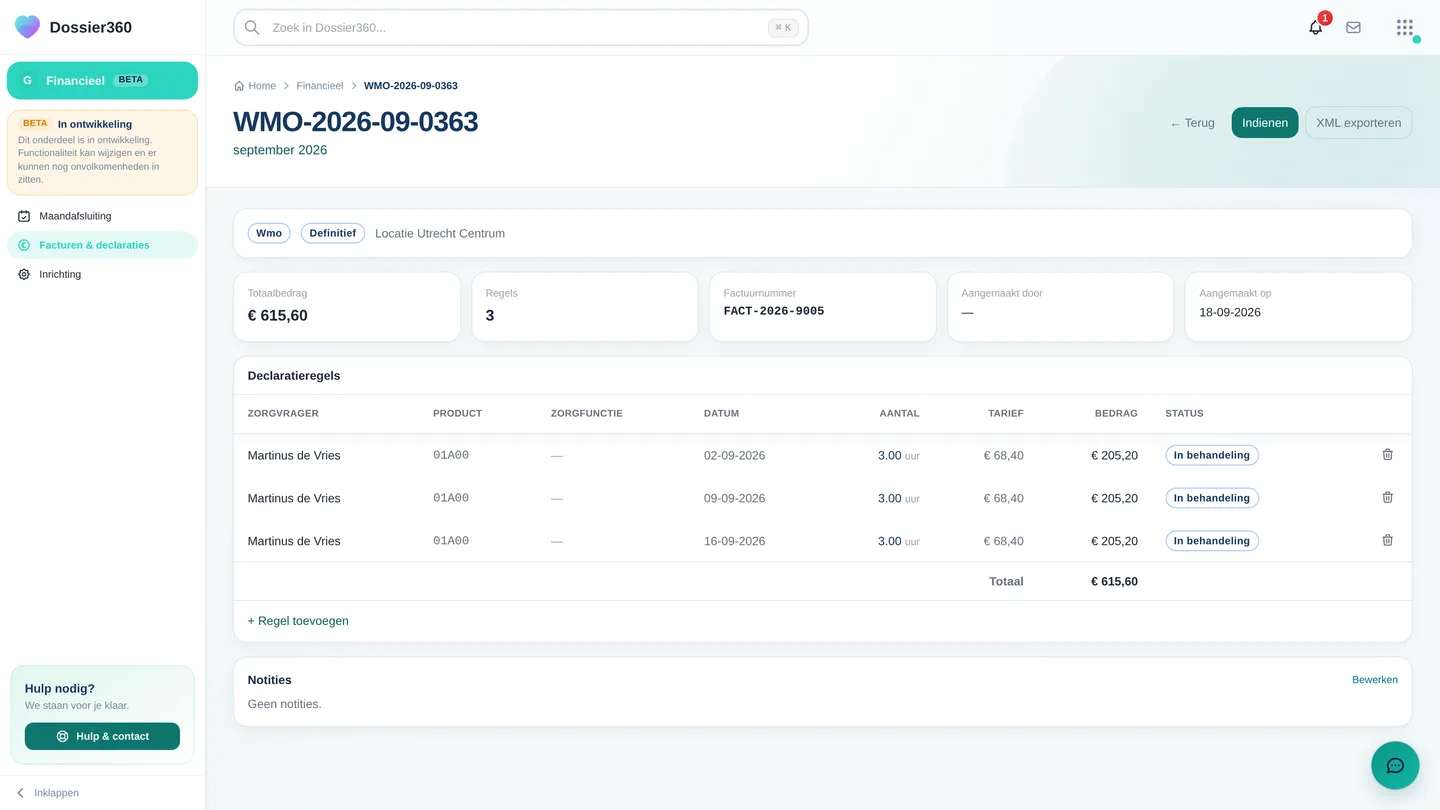Select the In behandeling status for 16-09-2026
Screen dimensions: 1440x810
[1212, 541]
